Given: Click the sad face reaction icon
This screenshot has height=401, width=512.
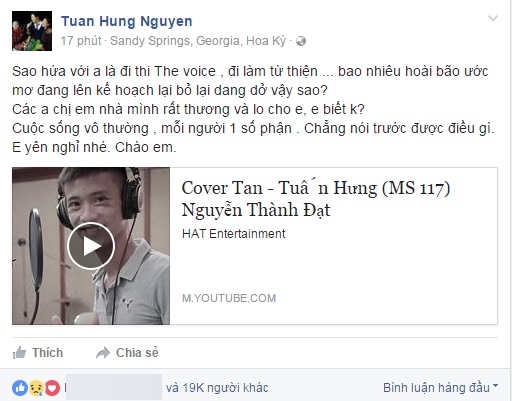Looking at the screenshot, I should [x=36, y=388].
